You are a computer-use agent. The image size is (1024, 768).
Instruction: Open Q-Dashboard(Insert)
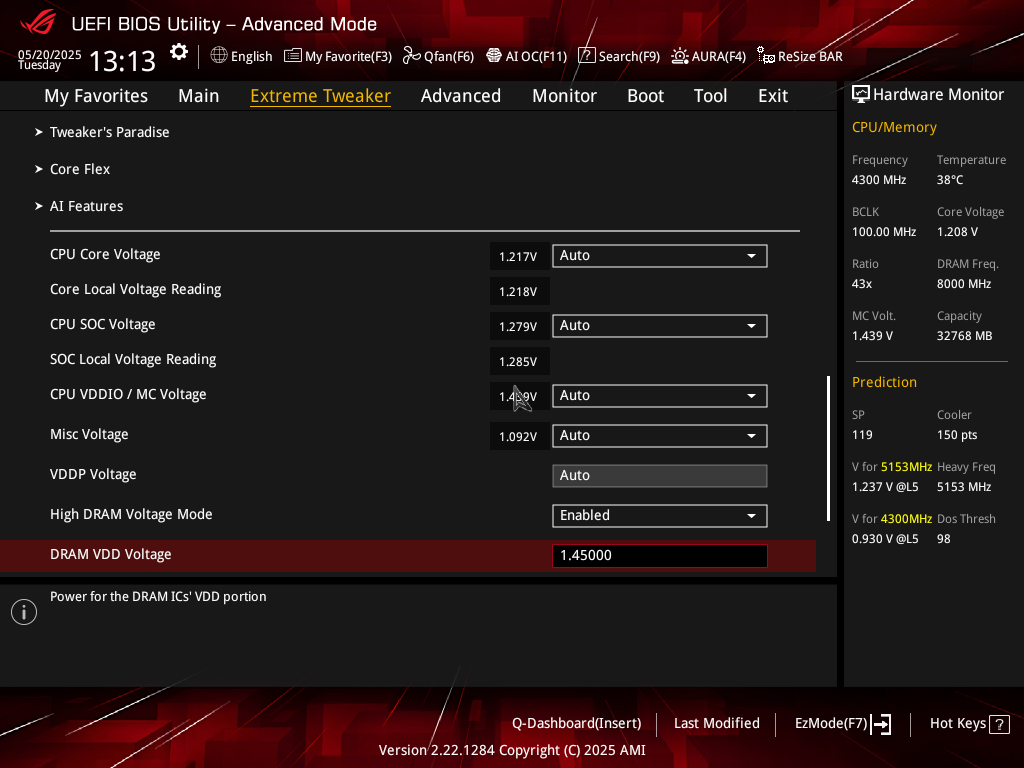577,724
